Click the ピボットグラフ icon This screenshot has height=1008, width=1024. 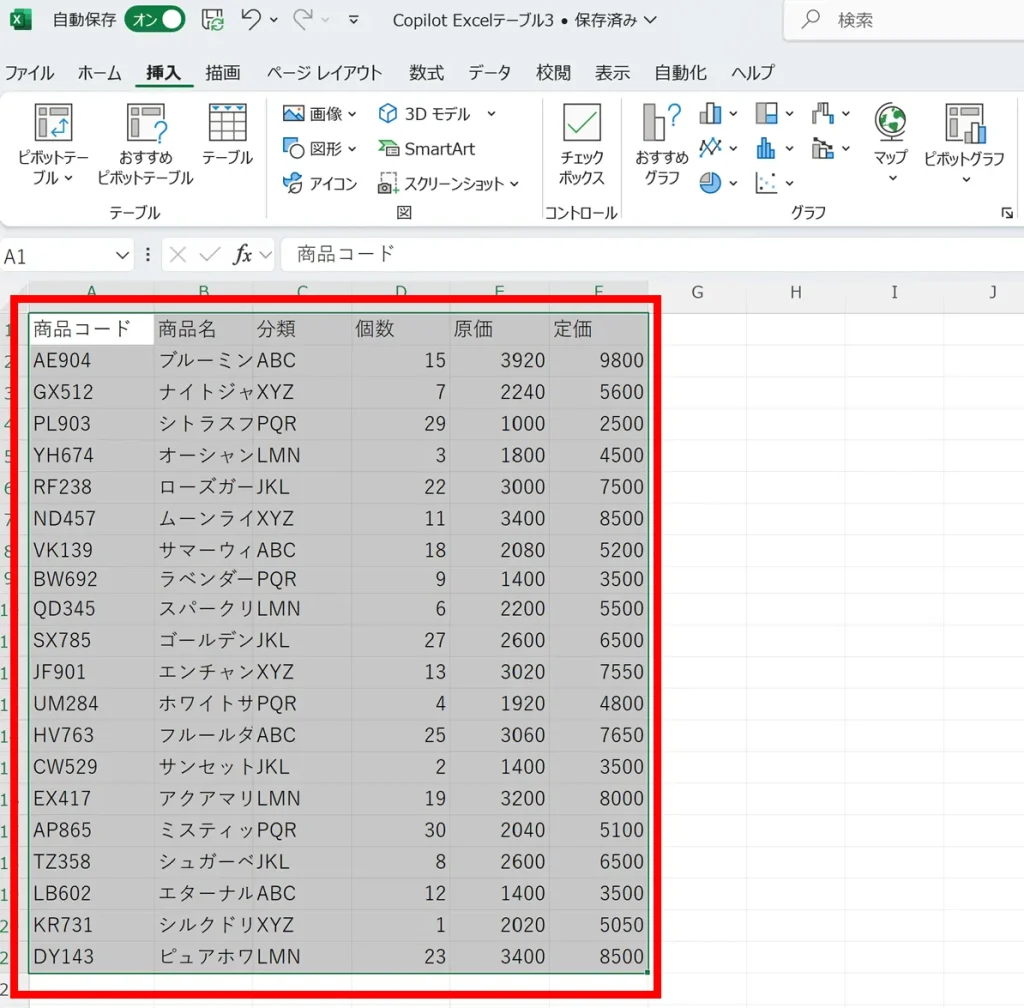pos(965,123)
